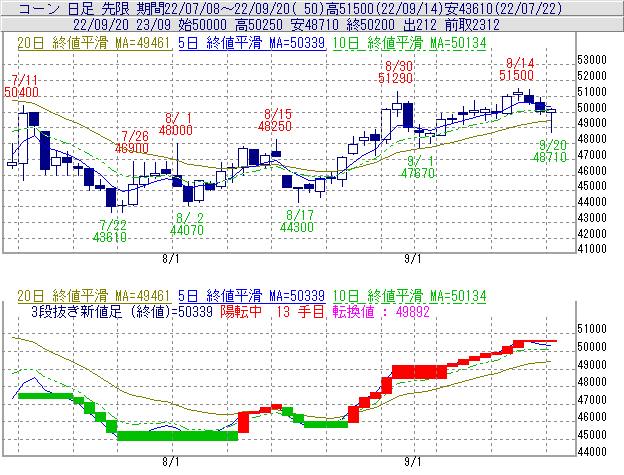Viewport: 624px width, 475px height.
Task: Click the 53000 price axis label
Action: click(x=592, y=60)
